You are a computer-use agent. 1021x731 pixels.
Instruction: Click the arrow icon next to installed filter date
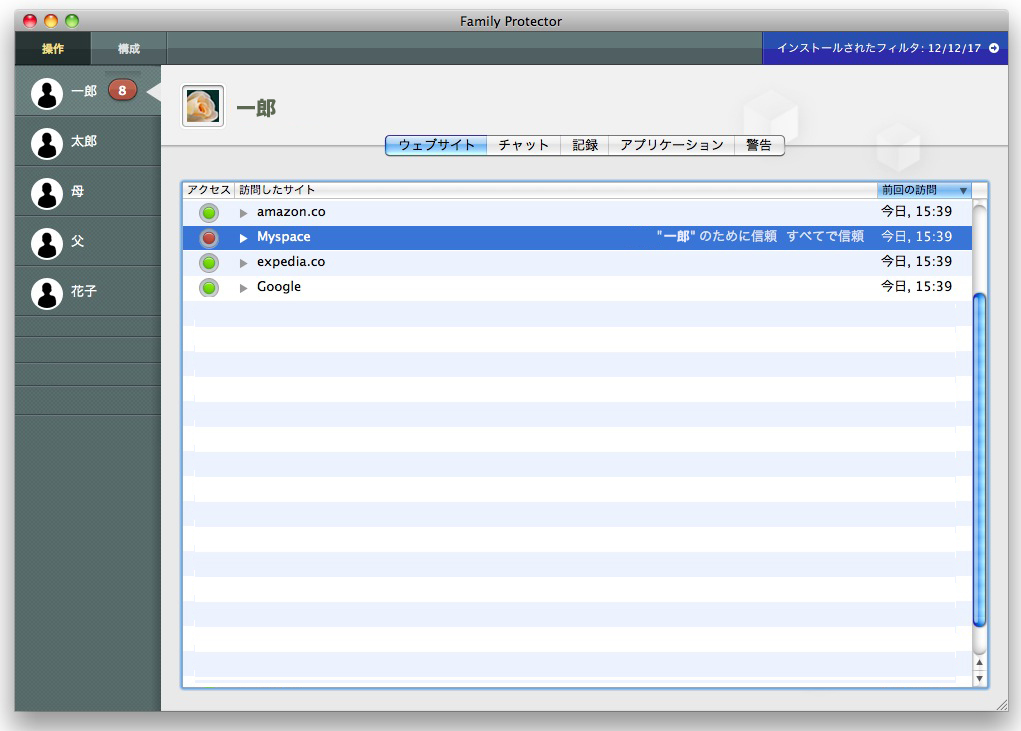(994, 48)
